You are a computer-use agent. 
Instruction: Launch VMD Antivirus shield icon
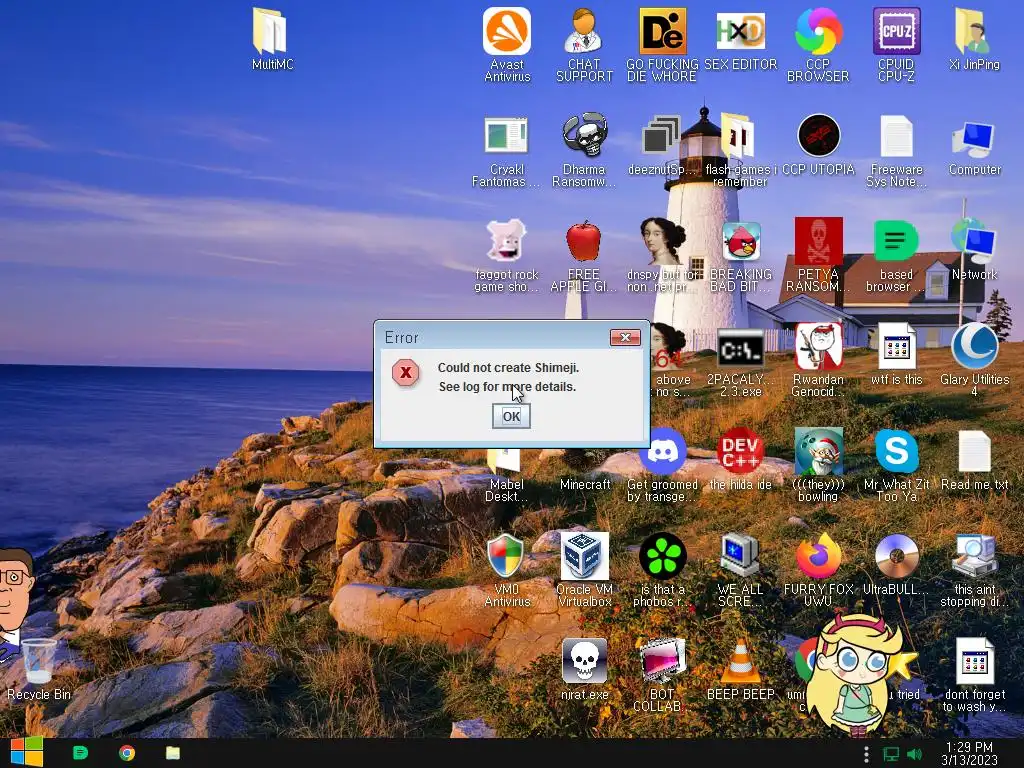[506, 569]
